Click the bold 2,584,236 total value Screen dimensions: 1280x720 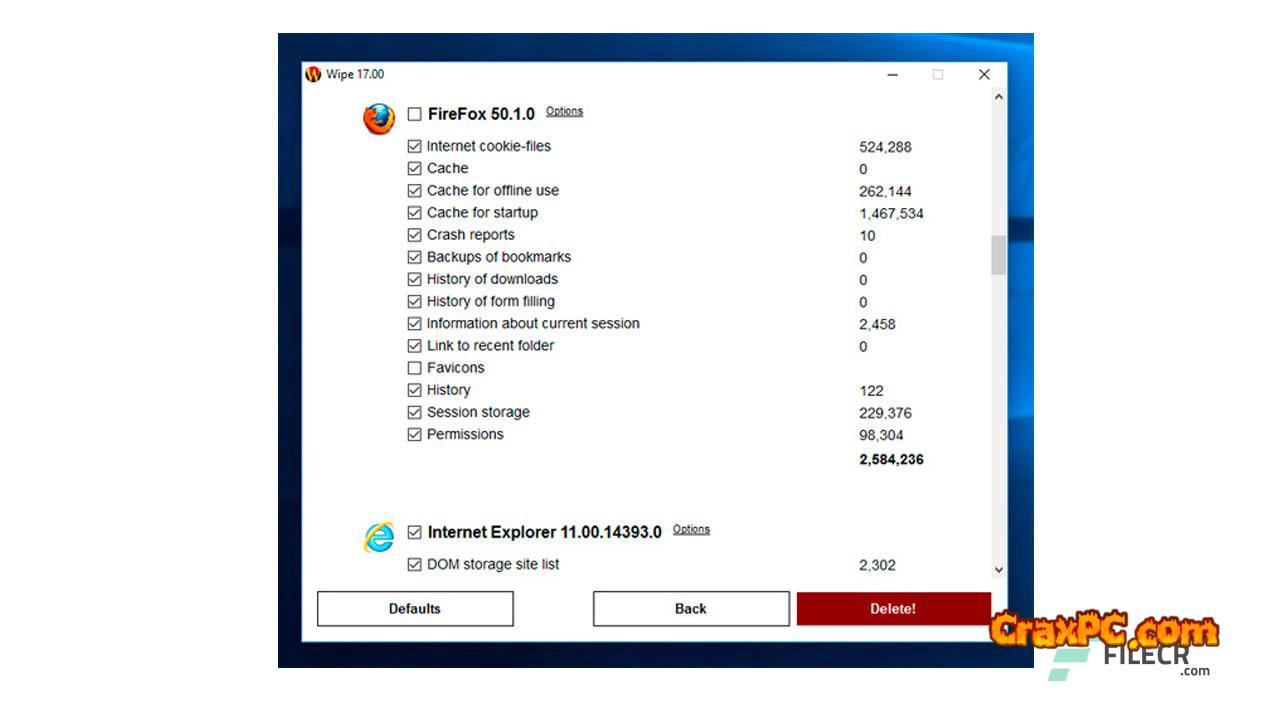[x=891, y=459]
